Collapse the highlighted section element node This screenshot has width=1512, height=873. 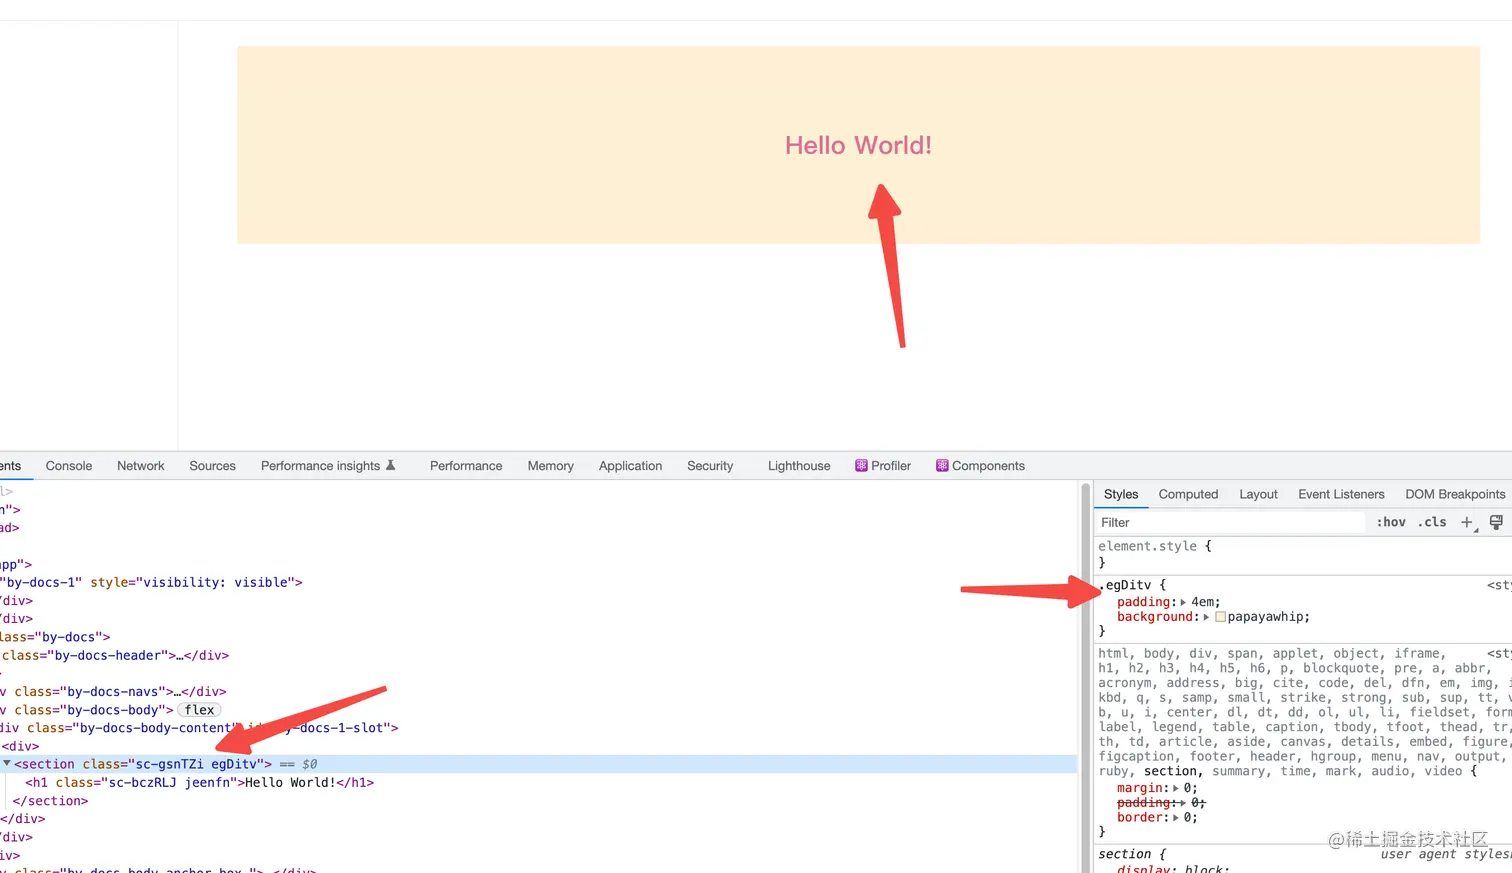pos(6,763)
